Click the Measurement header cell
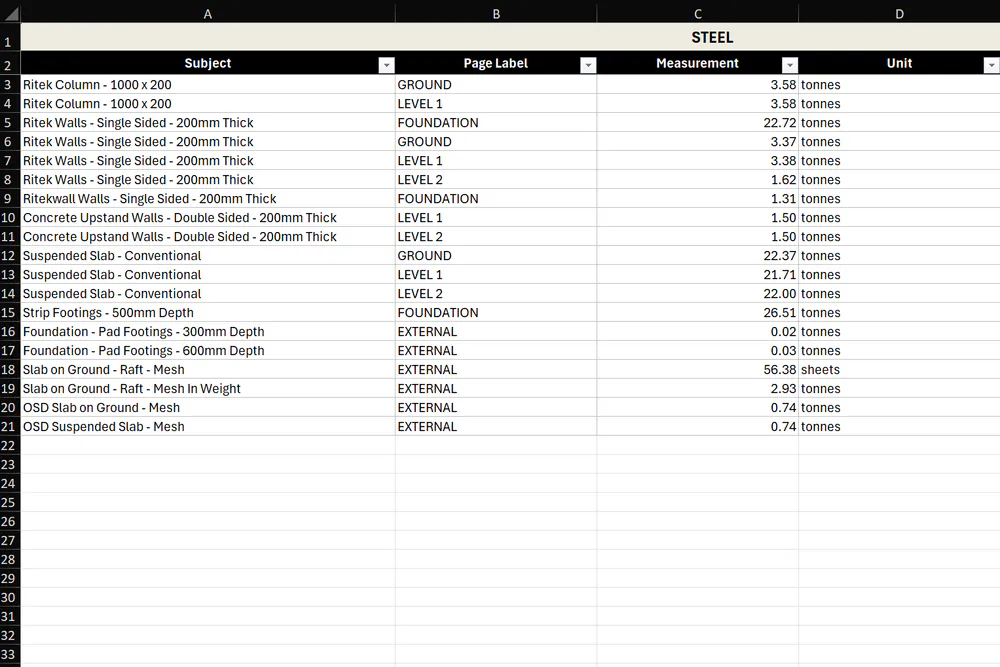Viewport: 1000px width, 667px height. click(698, 63)
